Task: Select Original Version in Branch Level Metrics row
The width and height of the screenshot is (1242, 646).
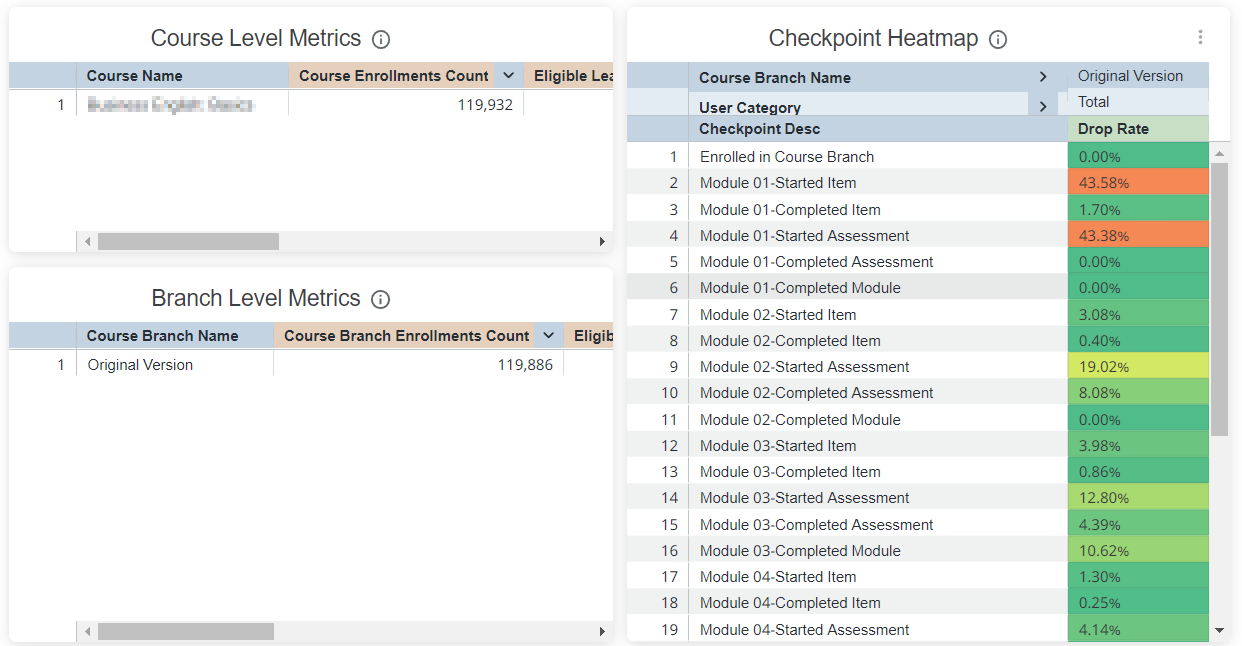Action: 175,365
